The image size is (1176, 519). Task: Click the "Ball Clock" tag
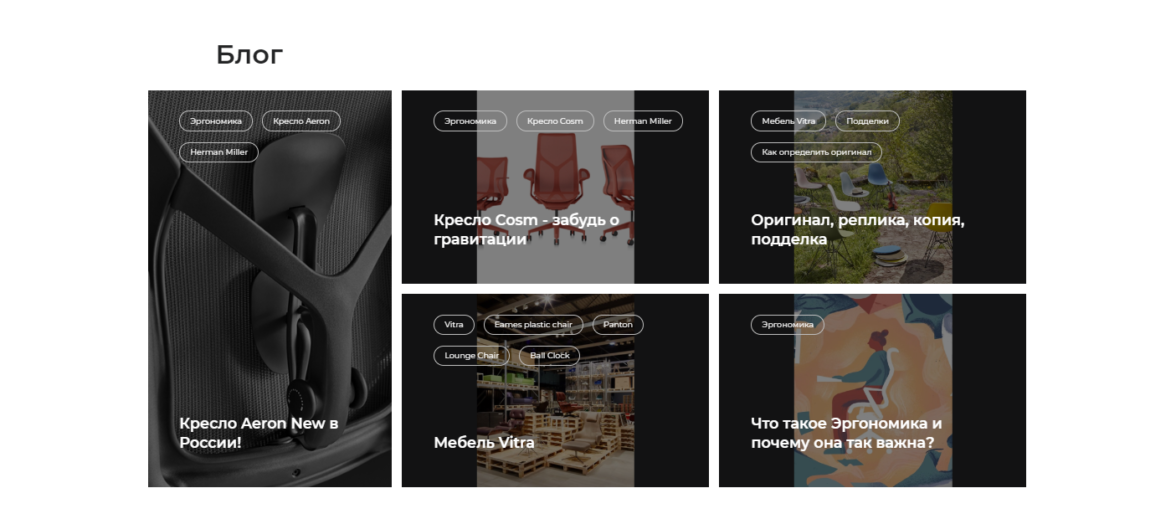tap(550, 356)
